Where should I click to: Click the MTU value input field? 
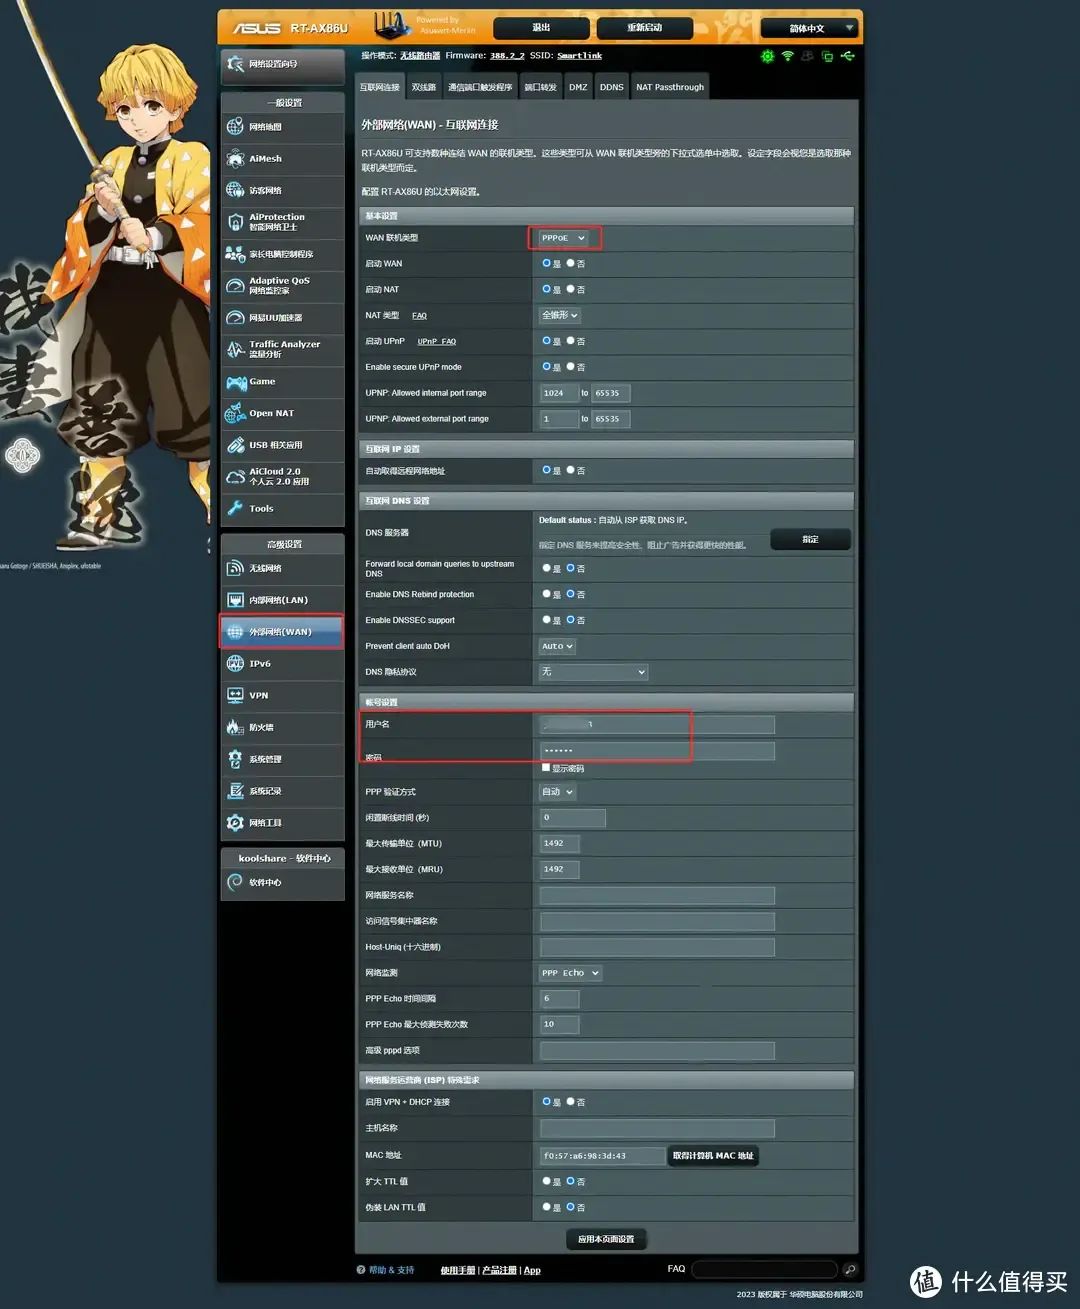coord(559,844)
